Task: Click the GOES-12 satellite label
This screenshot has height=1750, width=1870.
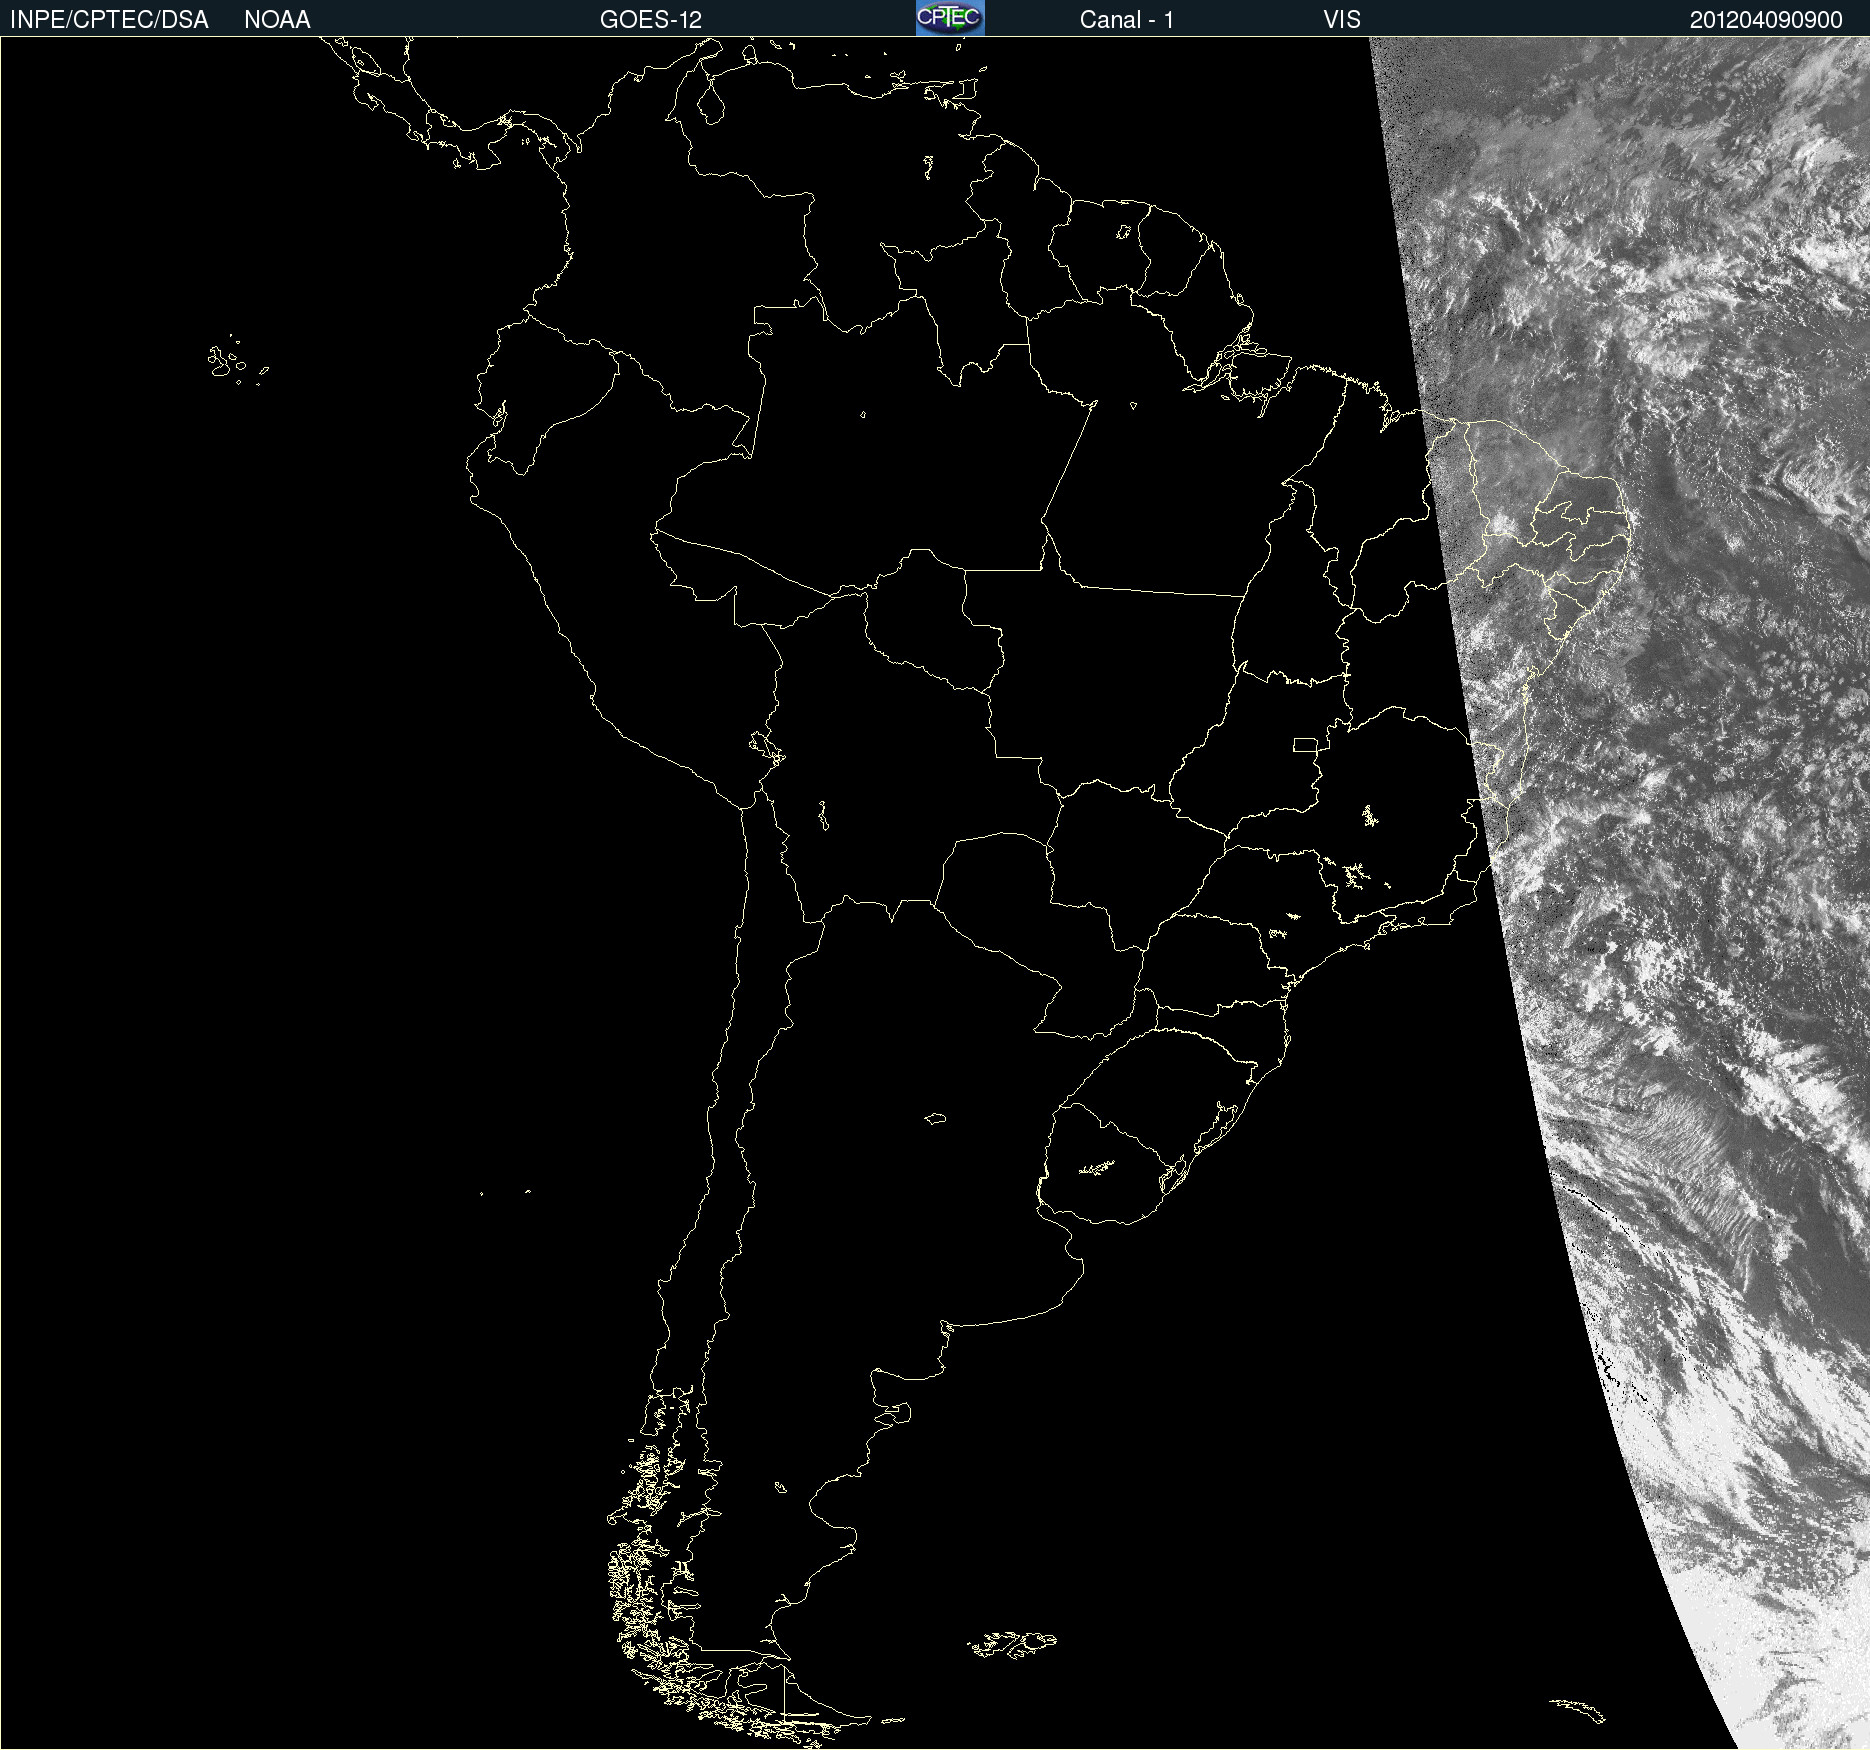Action: pyautogui.click(x=651, y=20)
